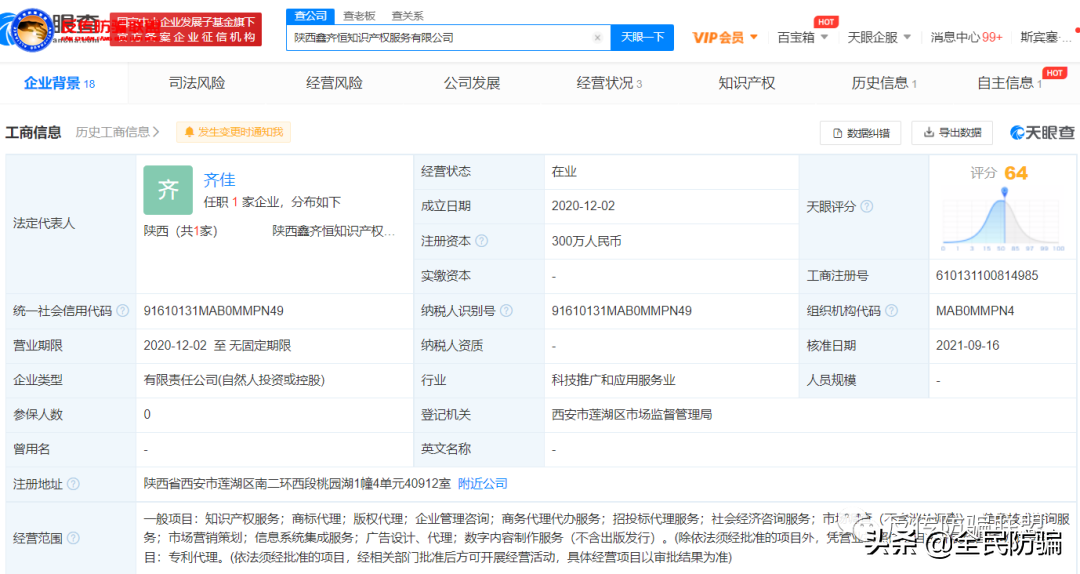
Task: Open the 公司发展 tab
Action: [472, 83]
